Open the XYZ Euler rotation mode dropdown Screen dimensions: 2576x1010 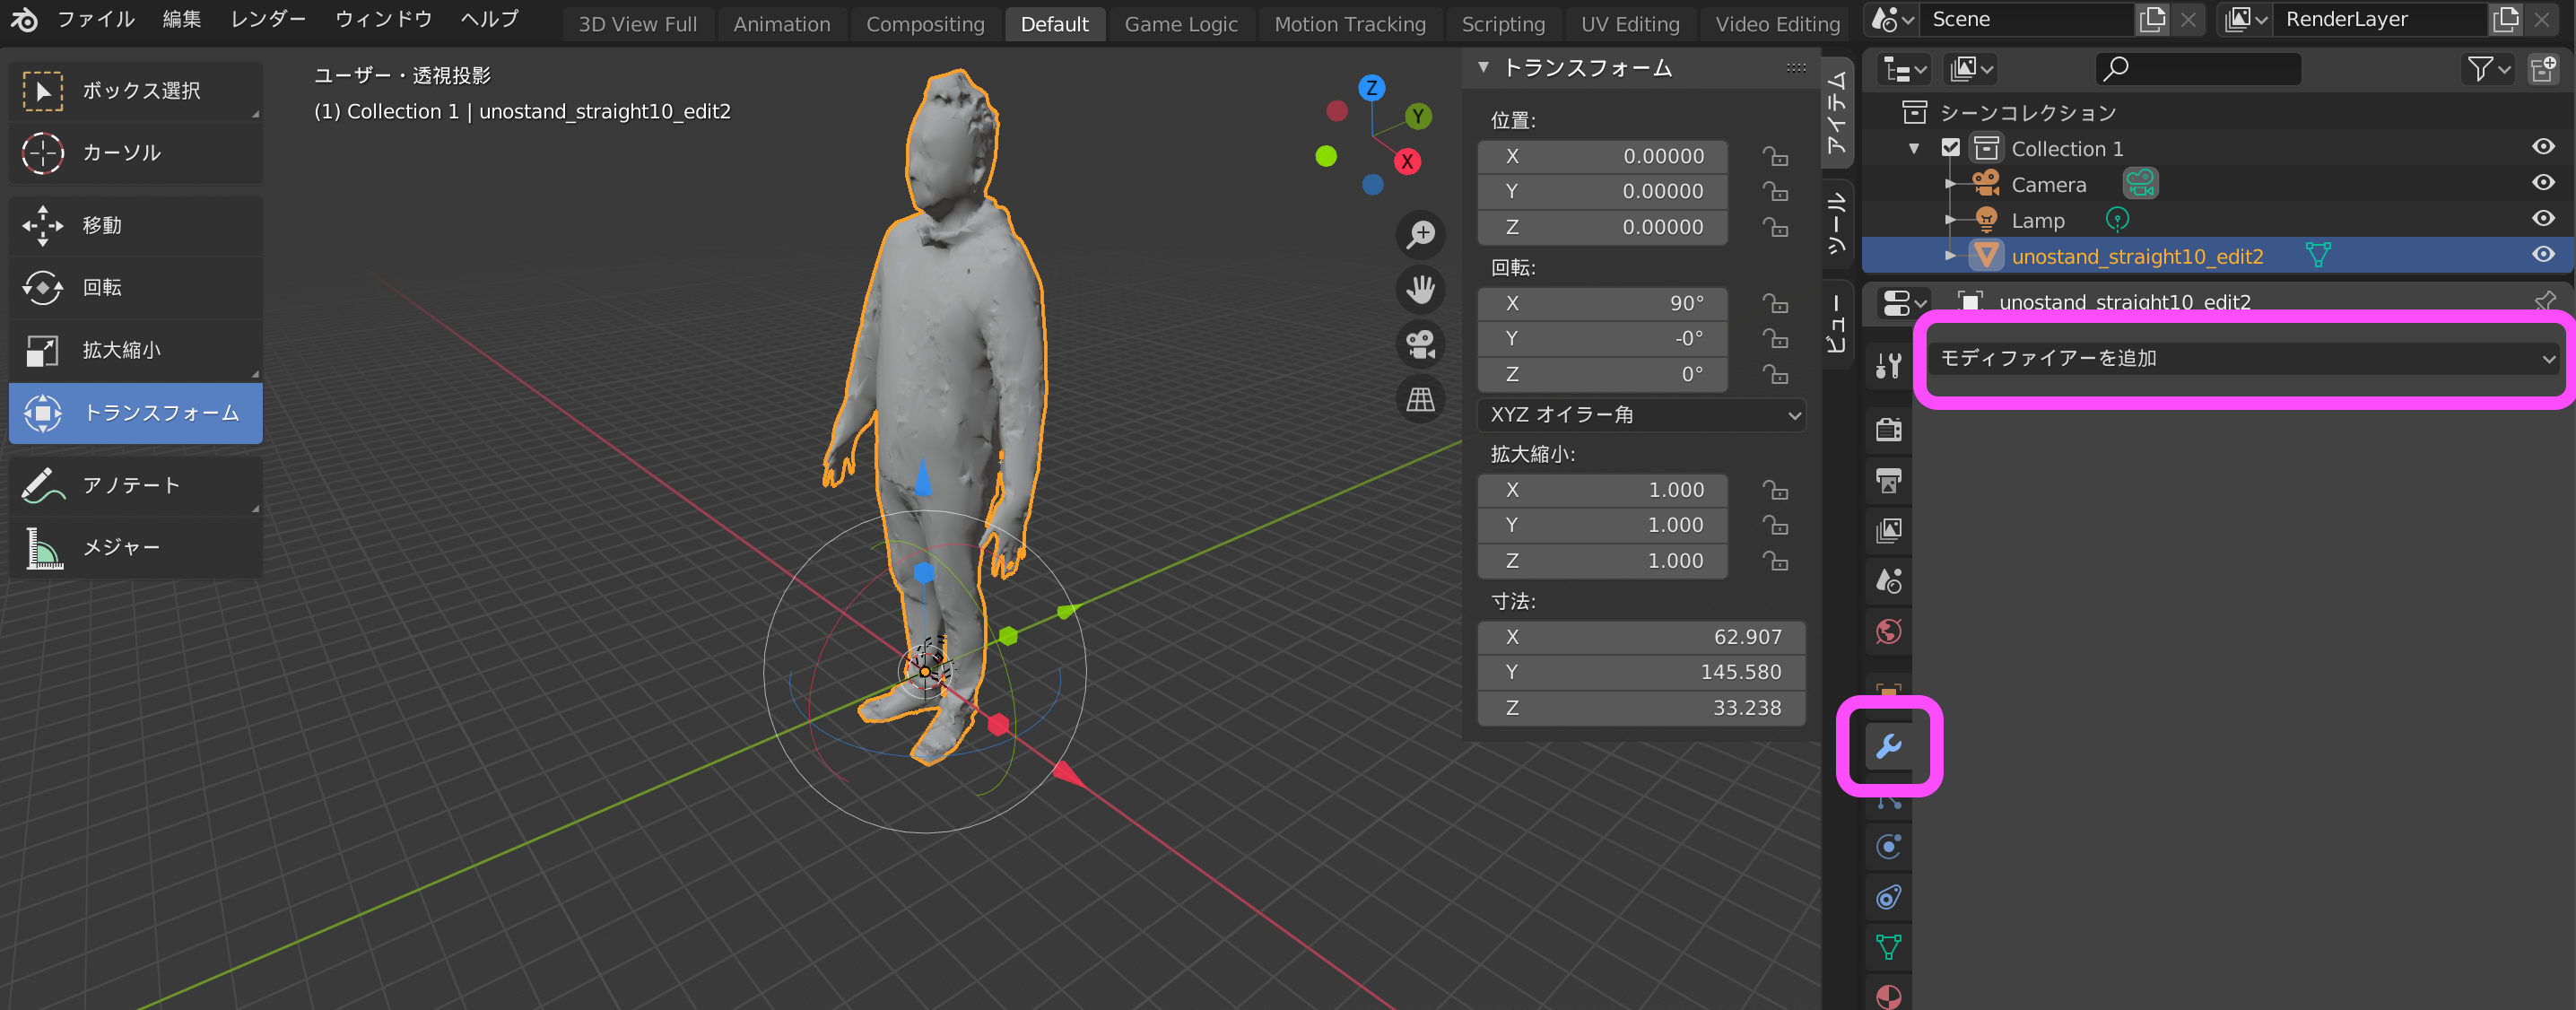1641,414
